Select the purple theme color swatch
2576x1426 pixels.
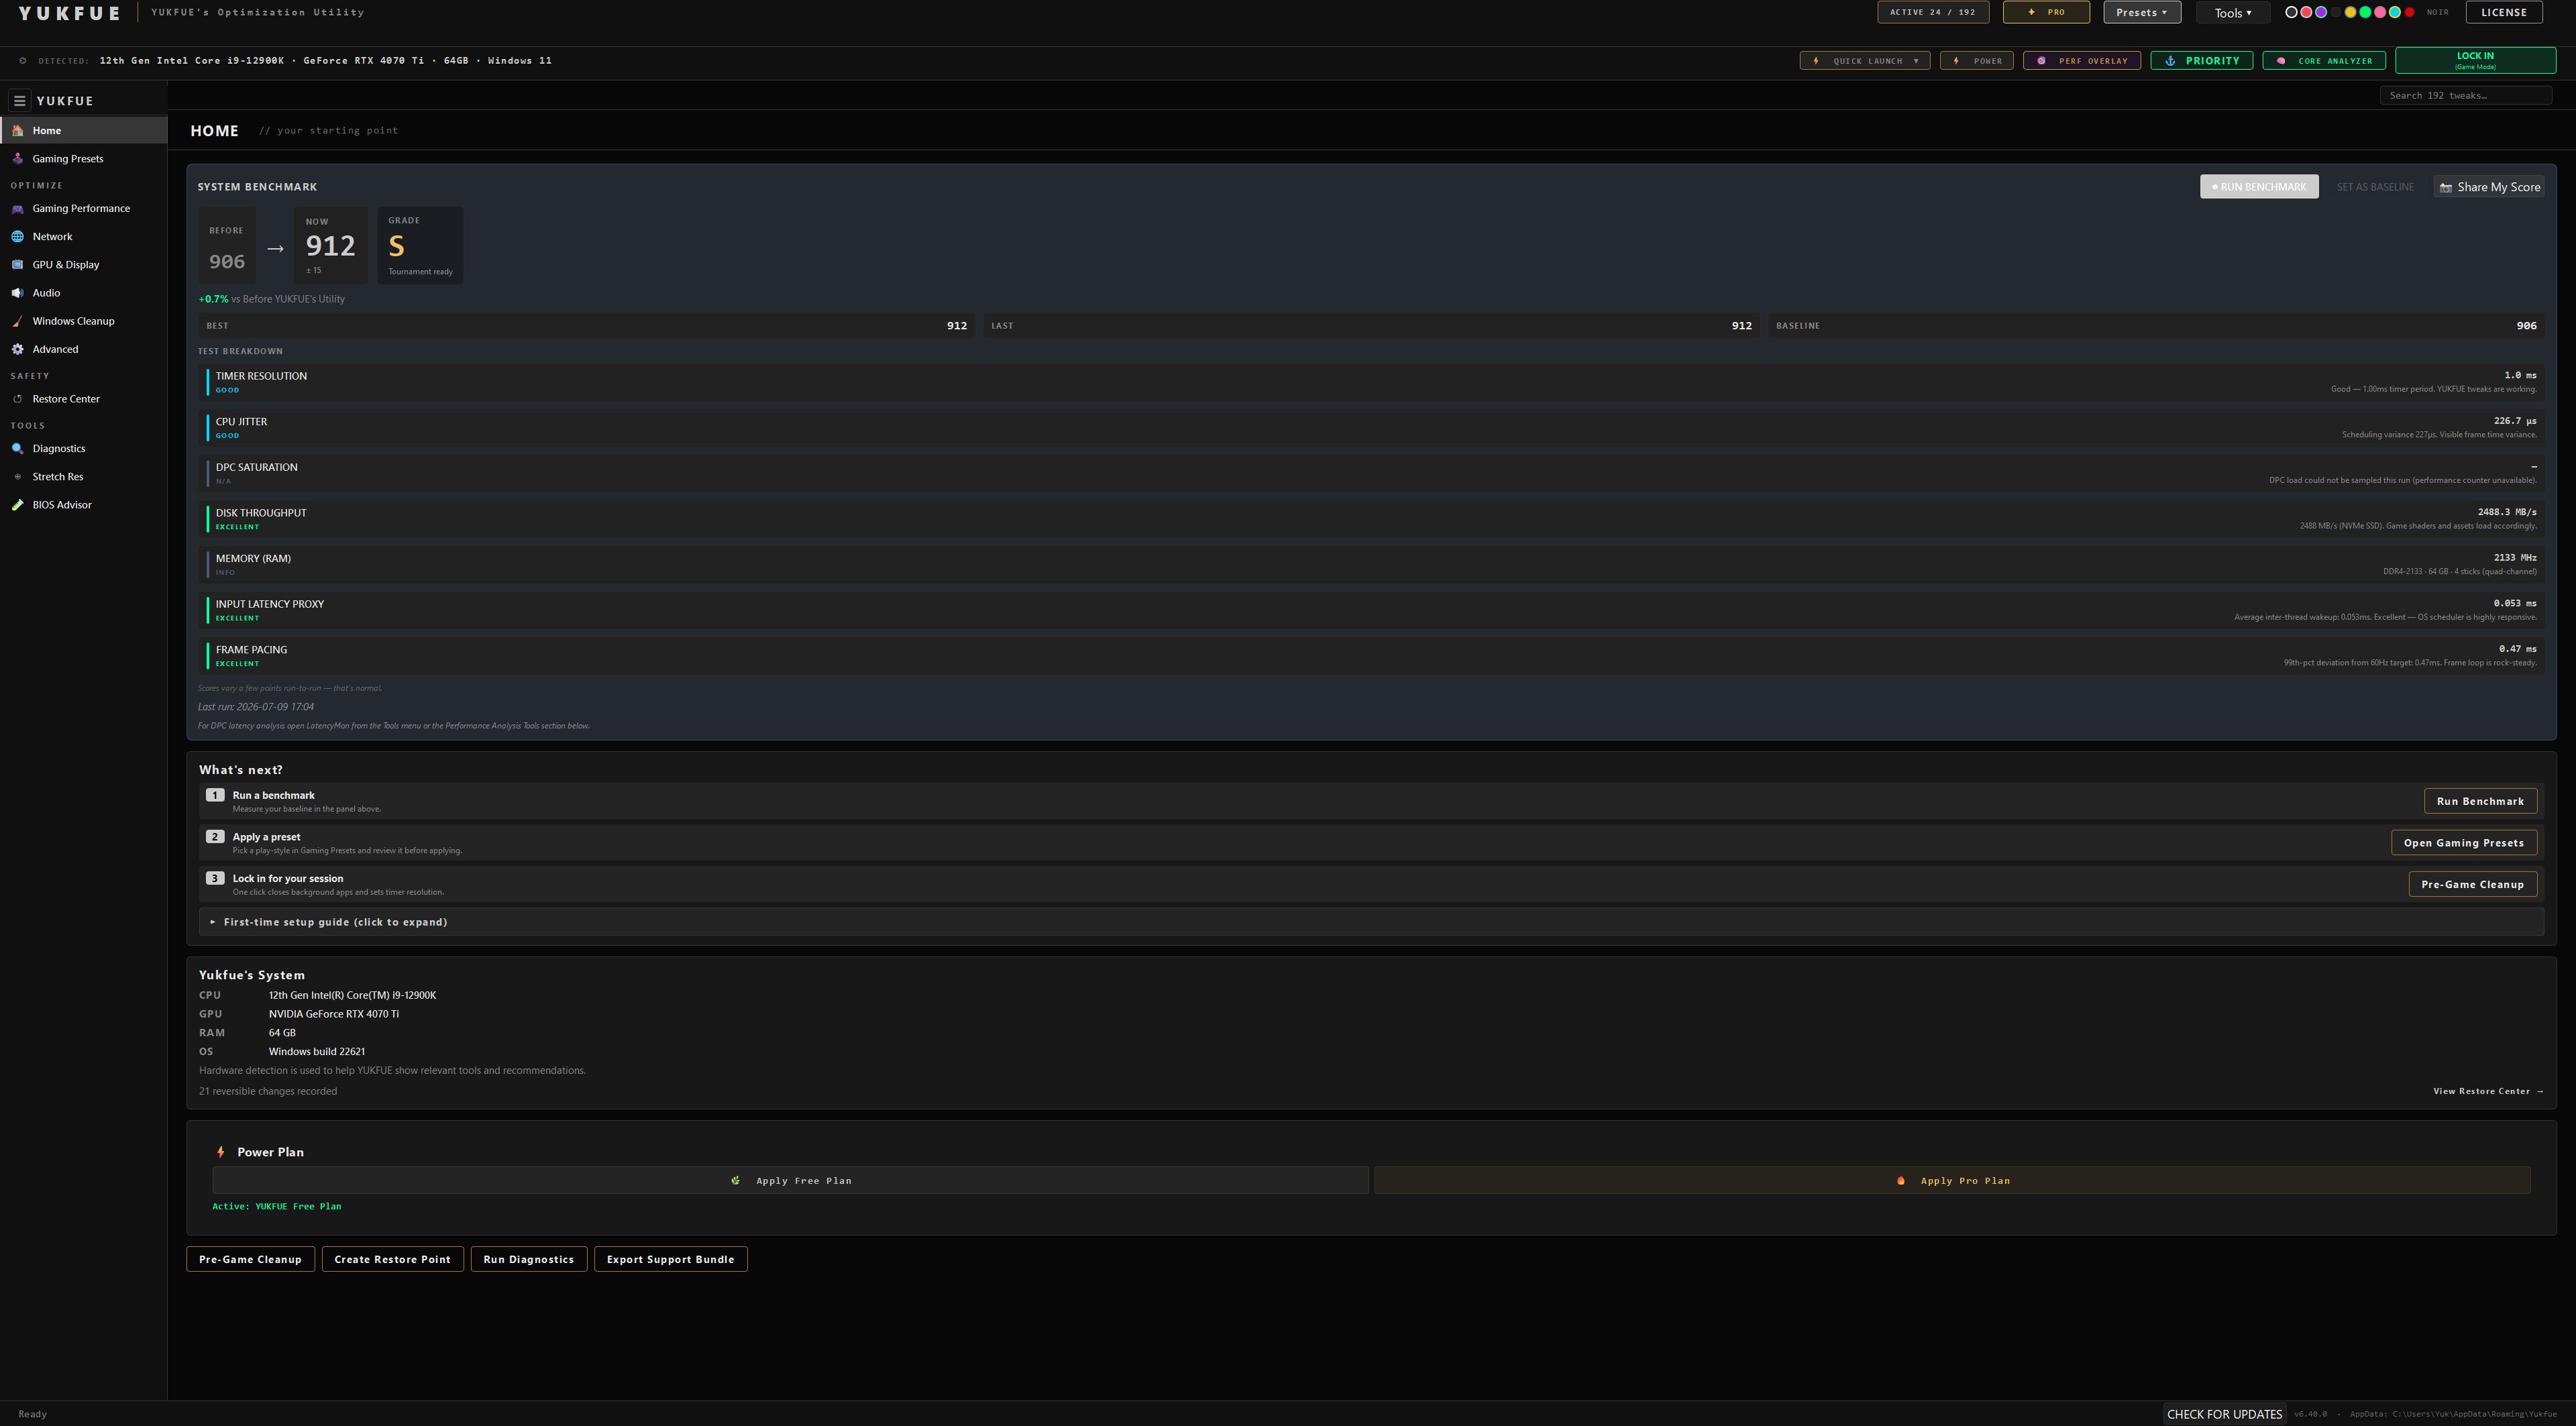point(2322,12)
